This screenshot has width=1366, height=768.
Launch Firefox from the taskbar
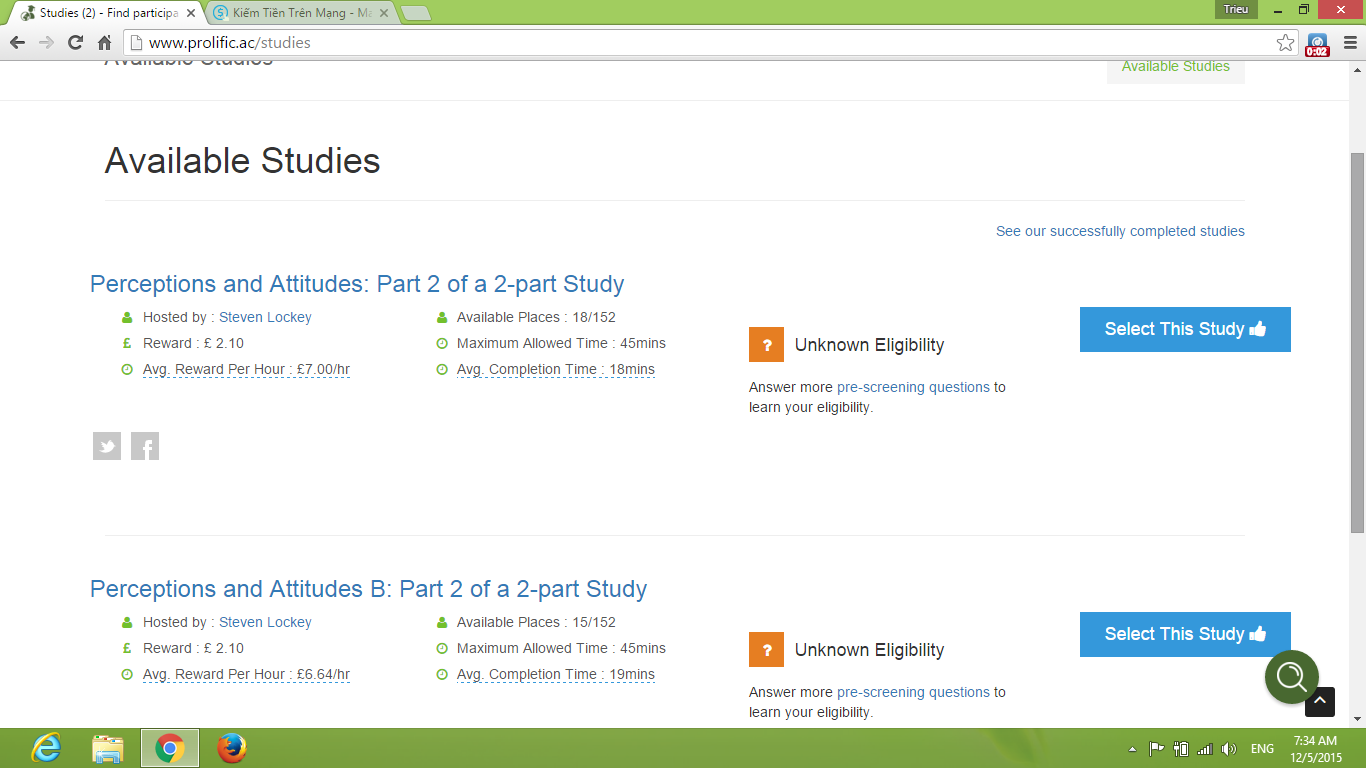(232, 748)
